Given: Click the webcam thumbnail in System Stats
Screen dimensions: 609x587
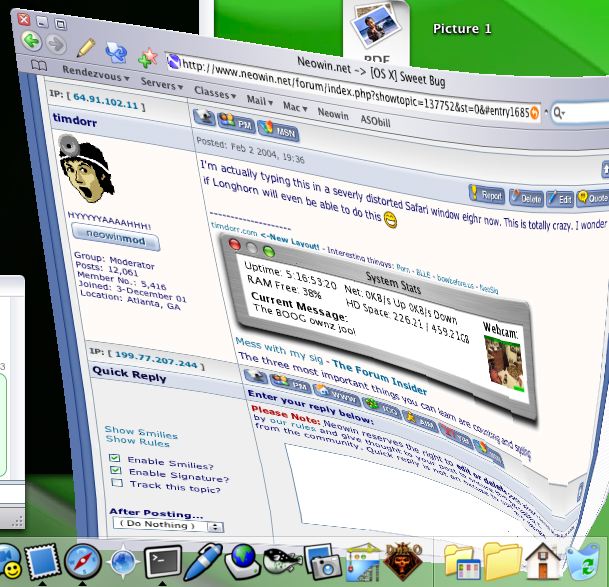Looking at the screenshot, I should pyautogui.click(x=503, y=364).
